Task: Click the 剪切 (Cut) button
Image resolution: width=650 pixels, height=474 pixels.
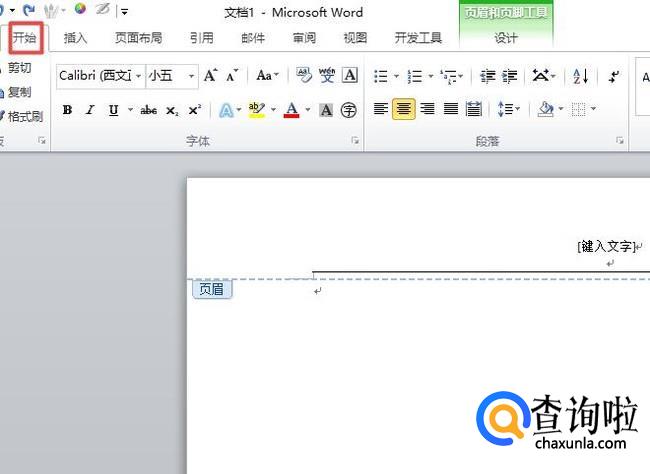Action: click(x=17, y=68)
